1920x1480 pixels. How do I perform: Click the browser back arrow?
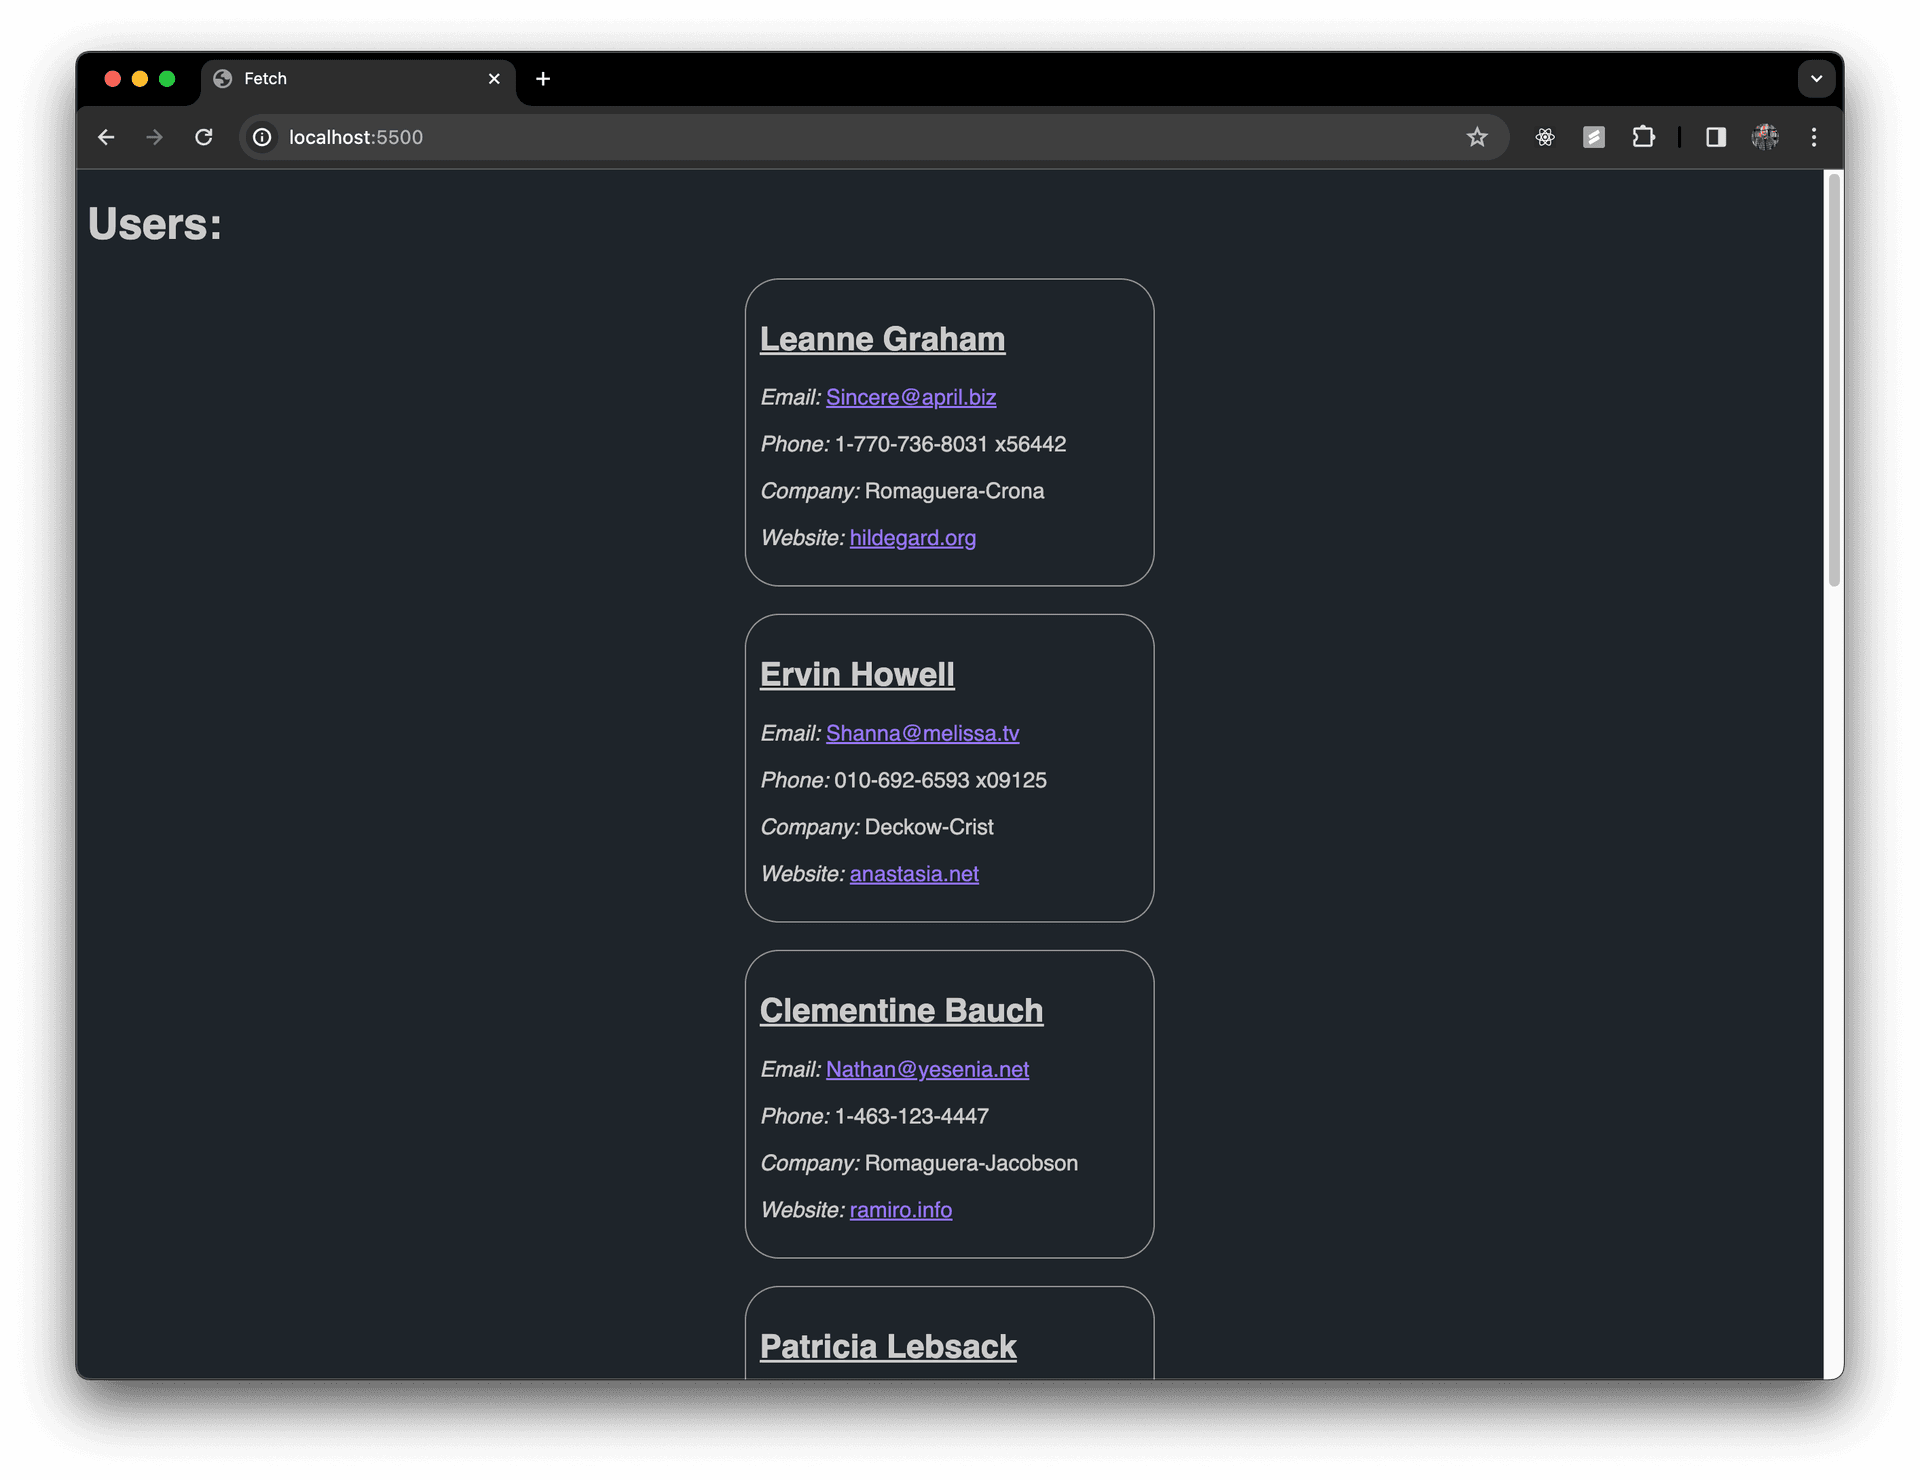coord(106,137)
